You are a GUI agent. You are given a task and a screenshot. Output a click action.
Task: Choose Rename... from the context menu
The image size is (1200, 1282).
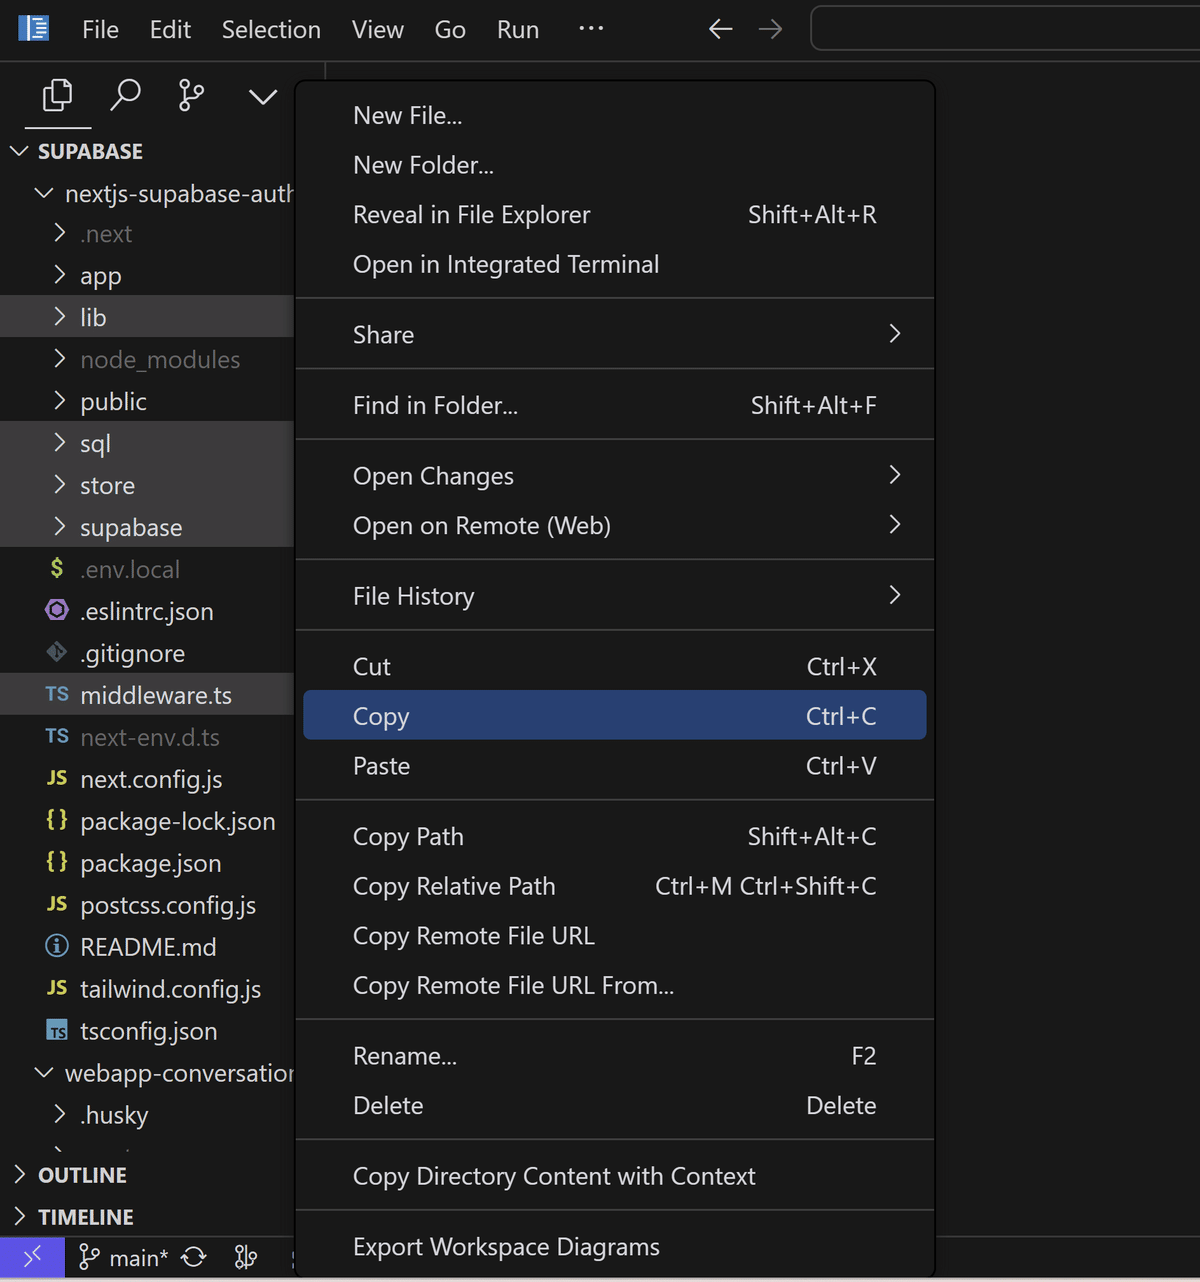tap(614, 1056)
